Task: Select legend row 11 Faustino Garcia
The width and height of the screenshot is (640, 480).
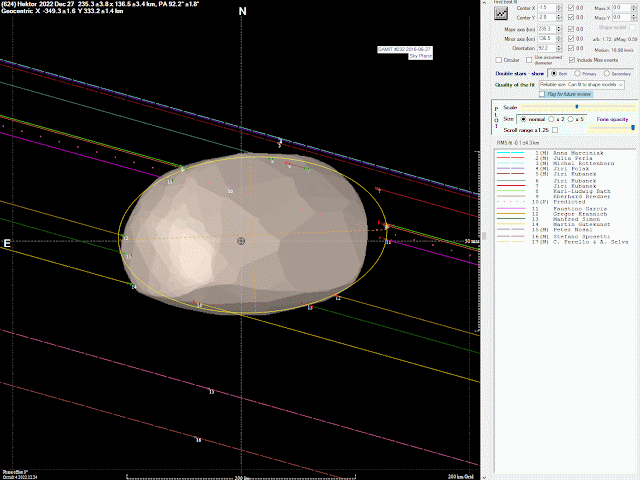Action: pos(562,209)
